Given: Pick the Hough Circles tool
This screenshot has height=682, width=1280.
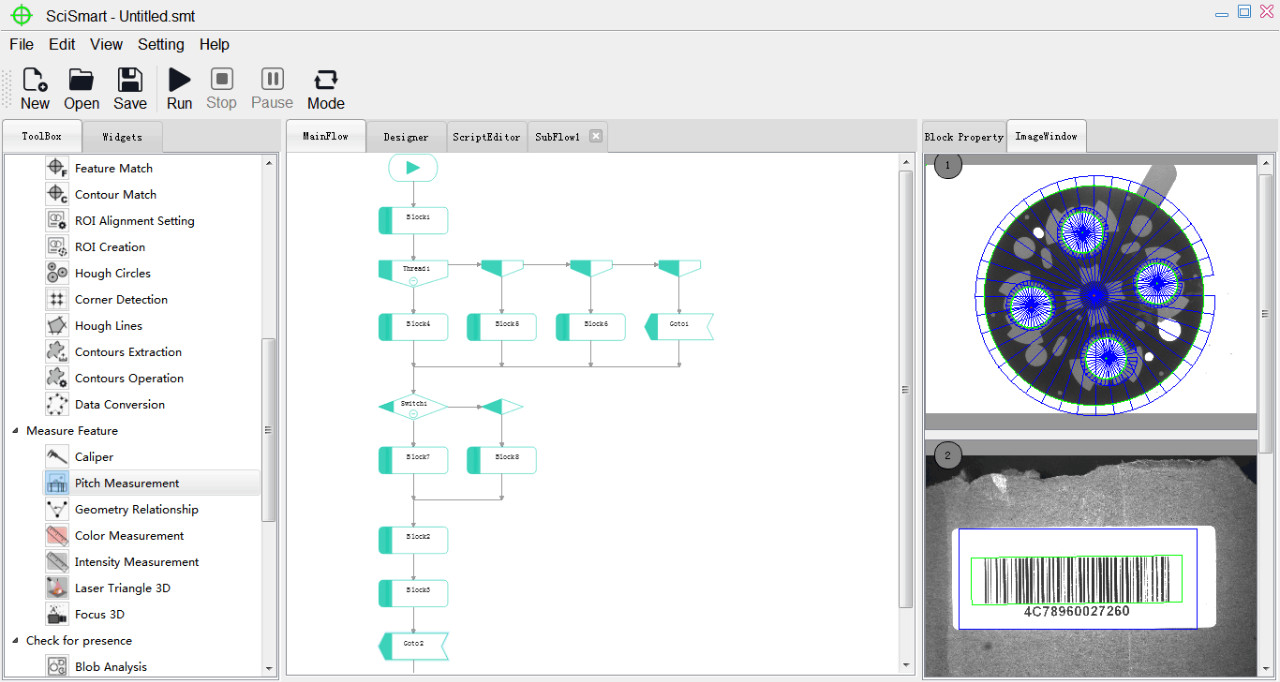Looking at the screenshot, I should click(x=112, y=273).
